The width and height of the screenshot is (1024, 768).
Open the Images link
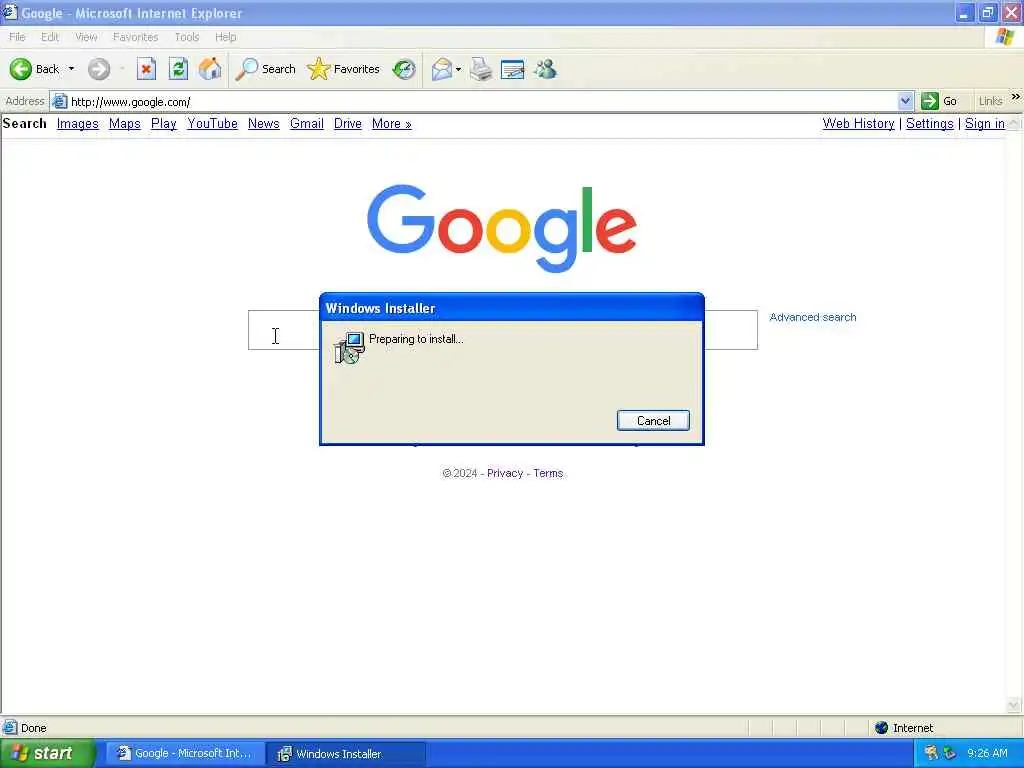[78, 123]
